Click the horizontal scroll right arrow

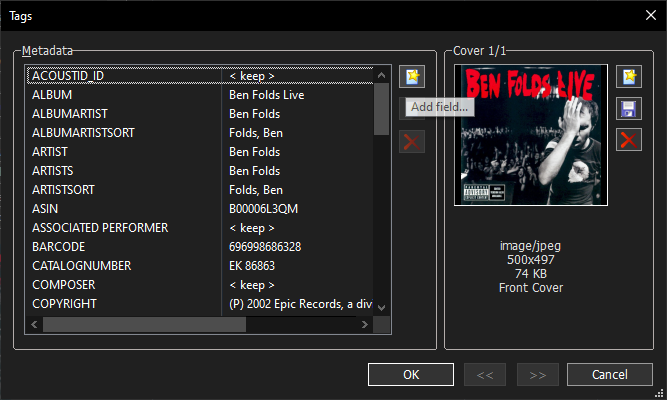(365, 325)
